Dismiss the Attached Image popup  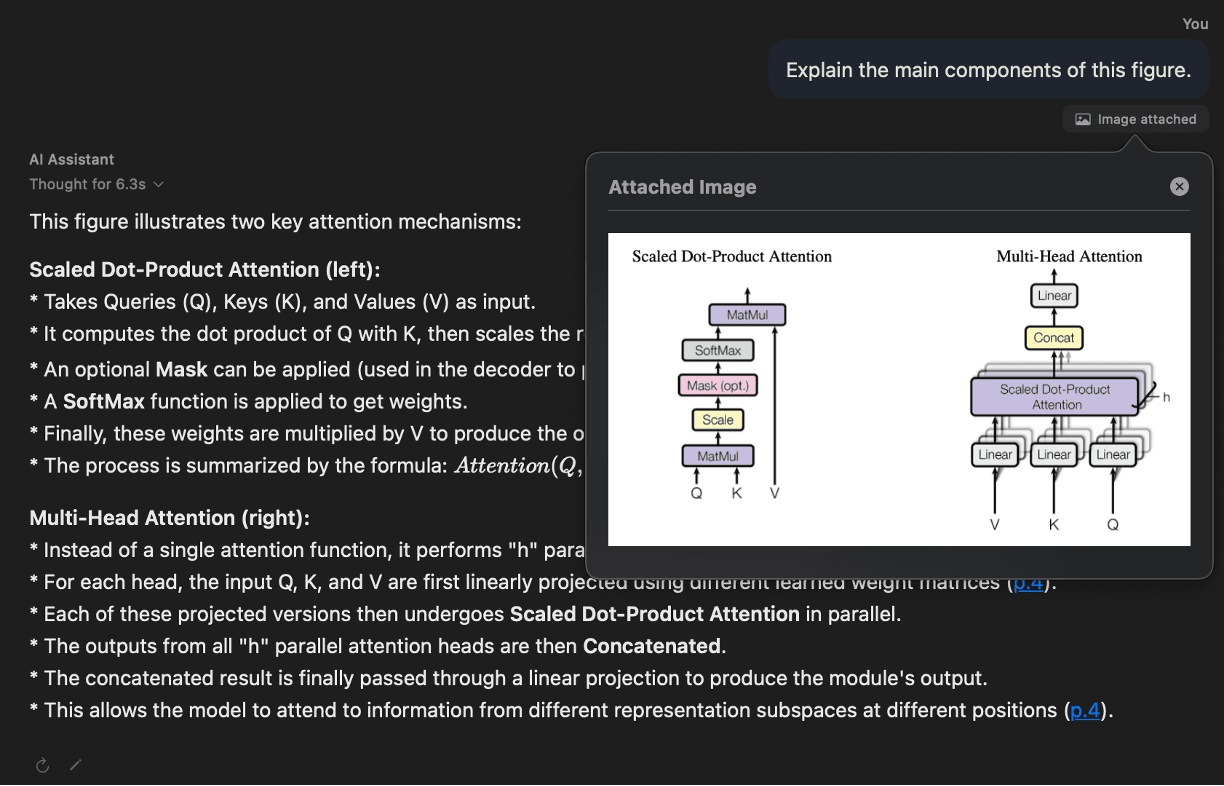pyautogui.click(x=1179, y=186)
